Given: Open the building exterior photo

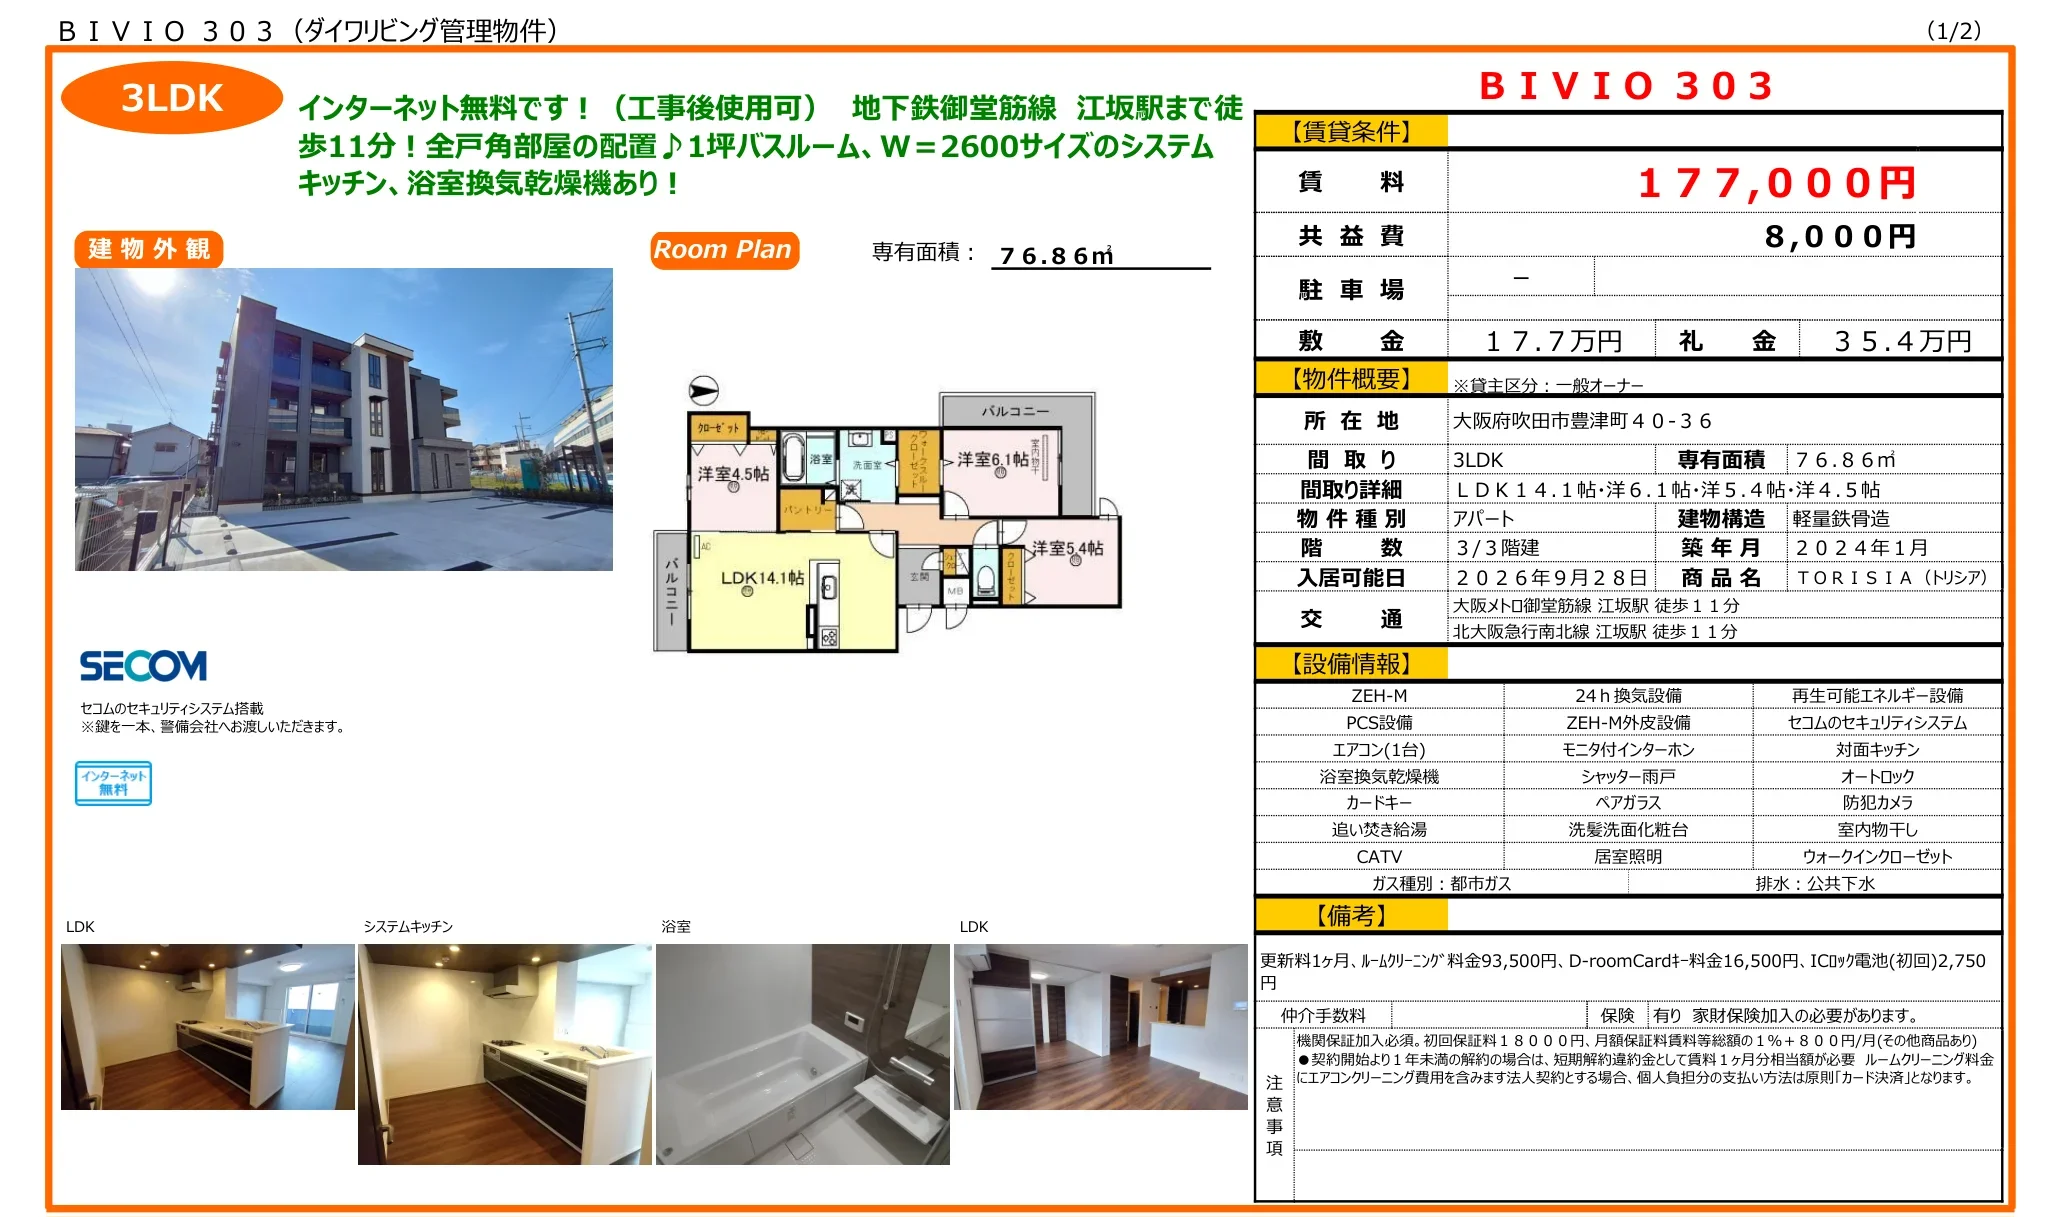Looking at the screenshot, I should click(343, 419).
